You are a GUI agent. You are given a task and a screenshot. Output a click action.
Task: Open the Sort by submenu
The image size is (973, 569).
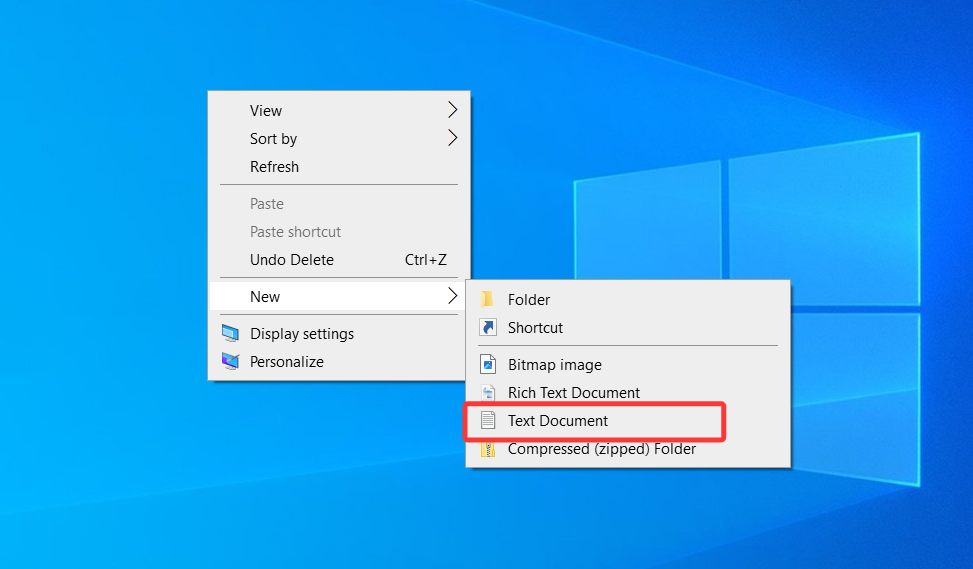tap(339, 138)
